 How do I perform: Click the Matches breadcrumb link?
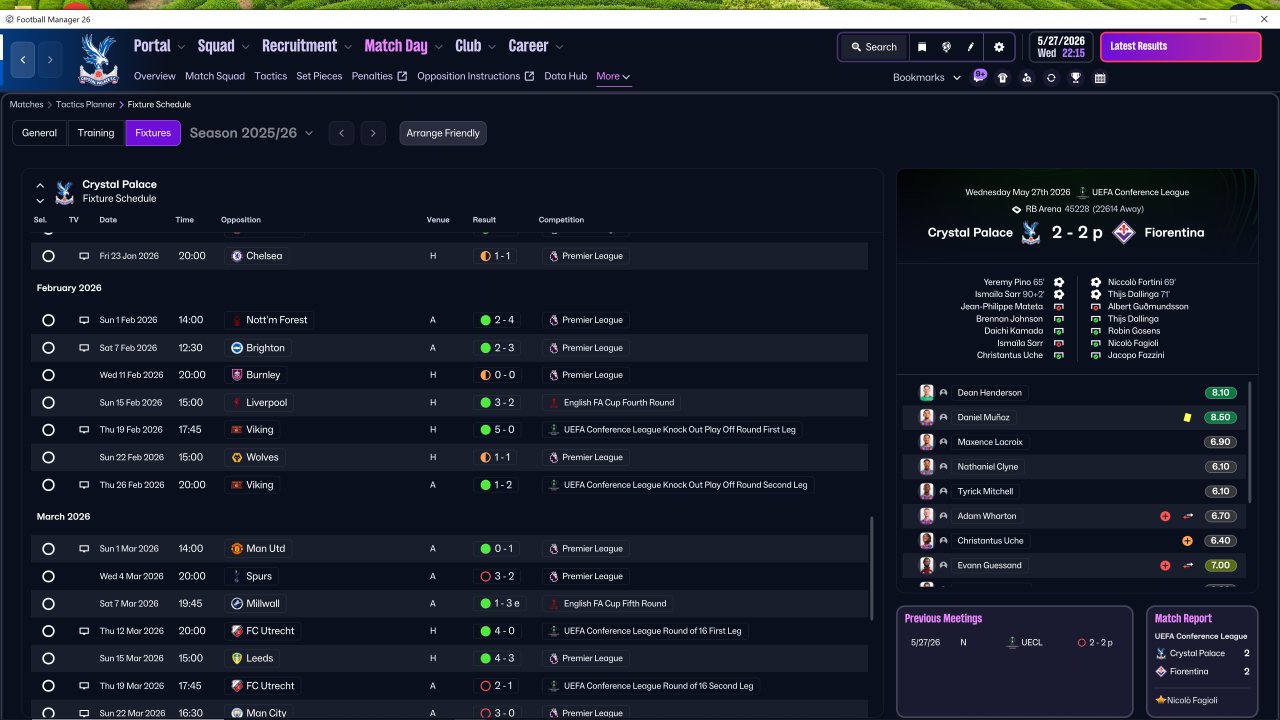(x=27, y=104)
